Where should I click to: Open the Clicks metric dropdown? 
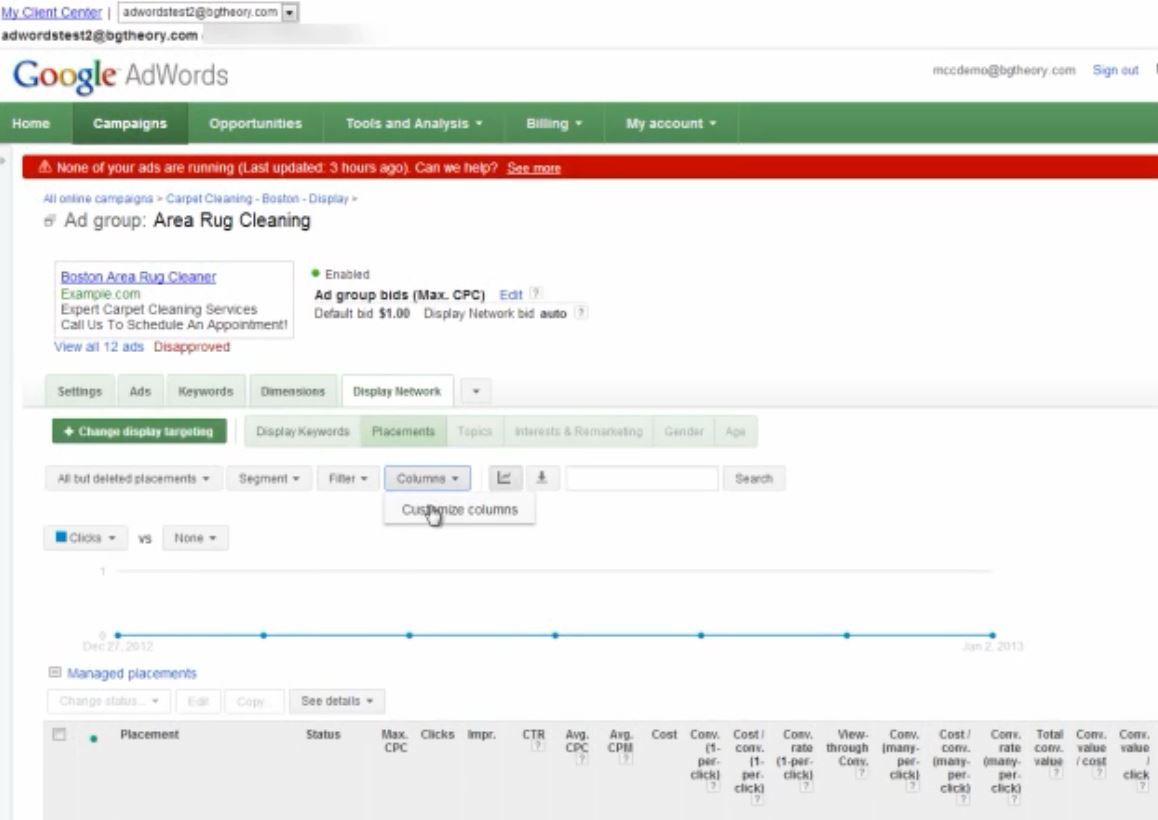(x=85, y=538)
